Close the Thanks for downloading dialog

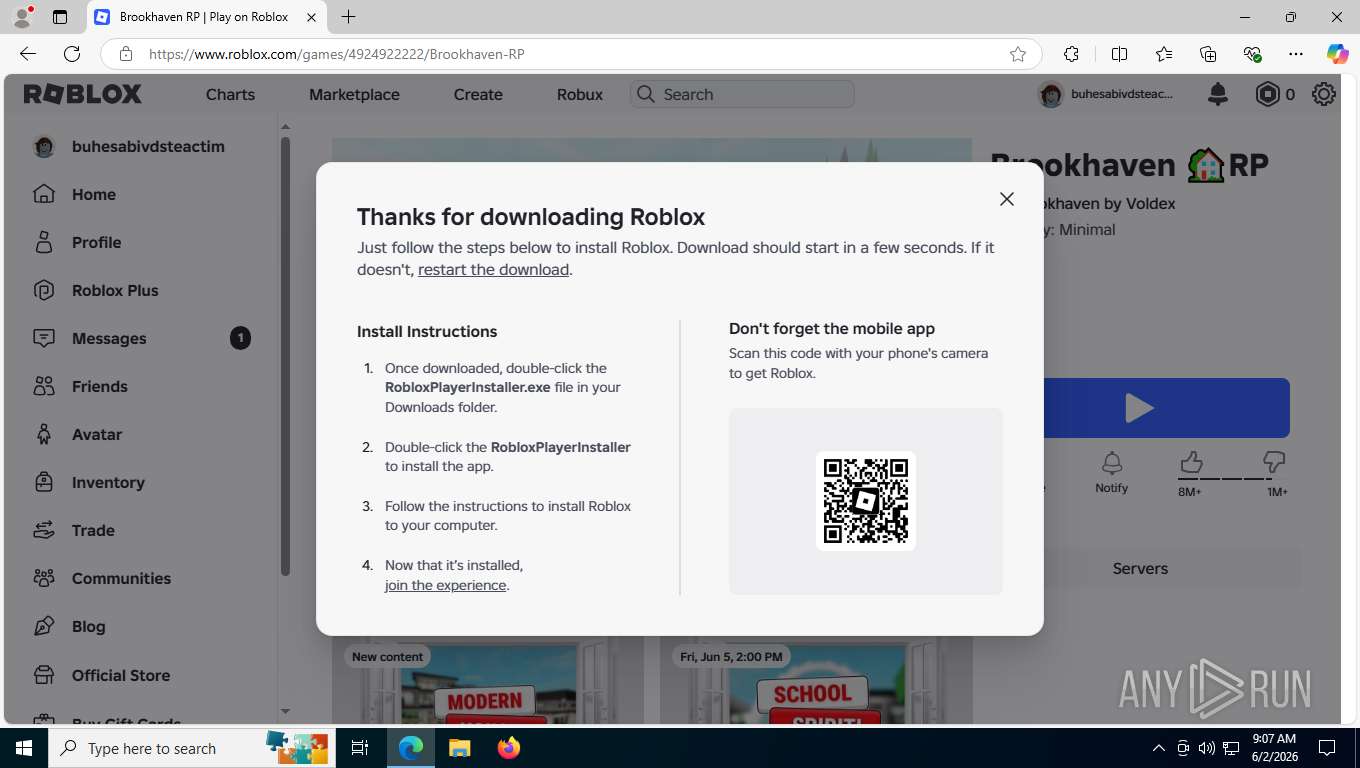tap(1007, 199)
